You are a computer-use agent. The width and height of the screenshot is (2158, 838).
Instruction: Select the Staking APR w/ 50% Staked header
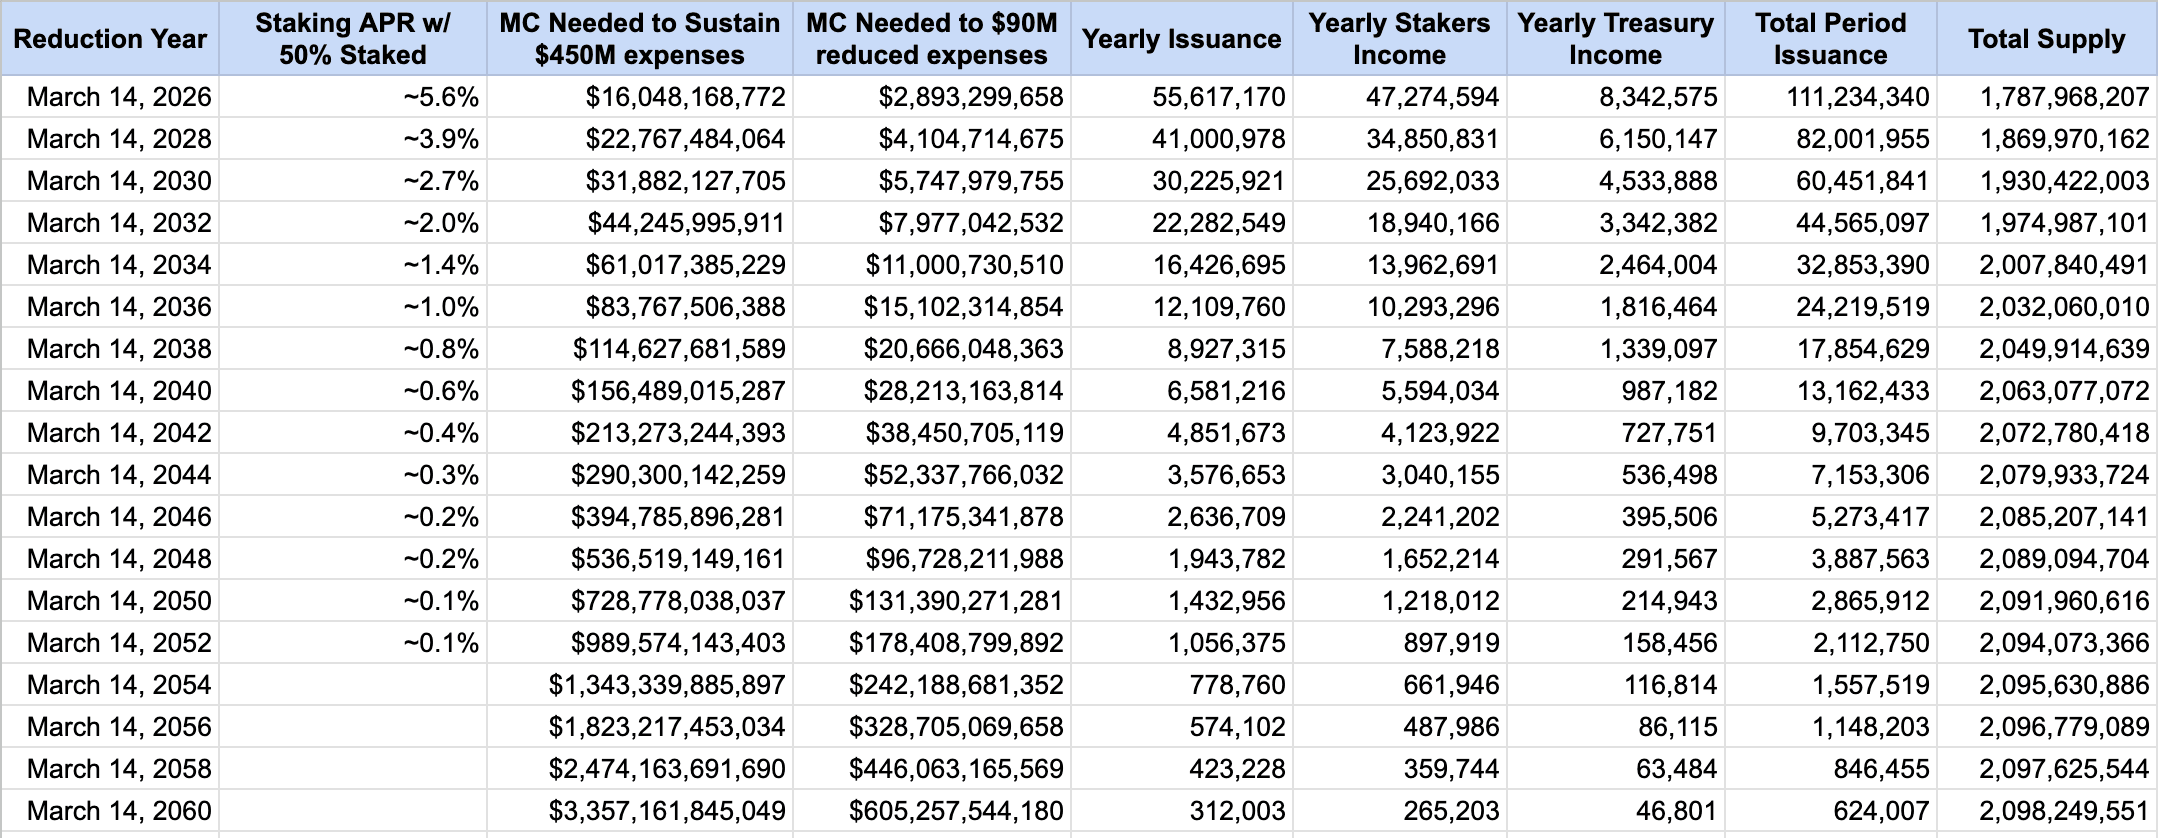352,39
